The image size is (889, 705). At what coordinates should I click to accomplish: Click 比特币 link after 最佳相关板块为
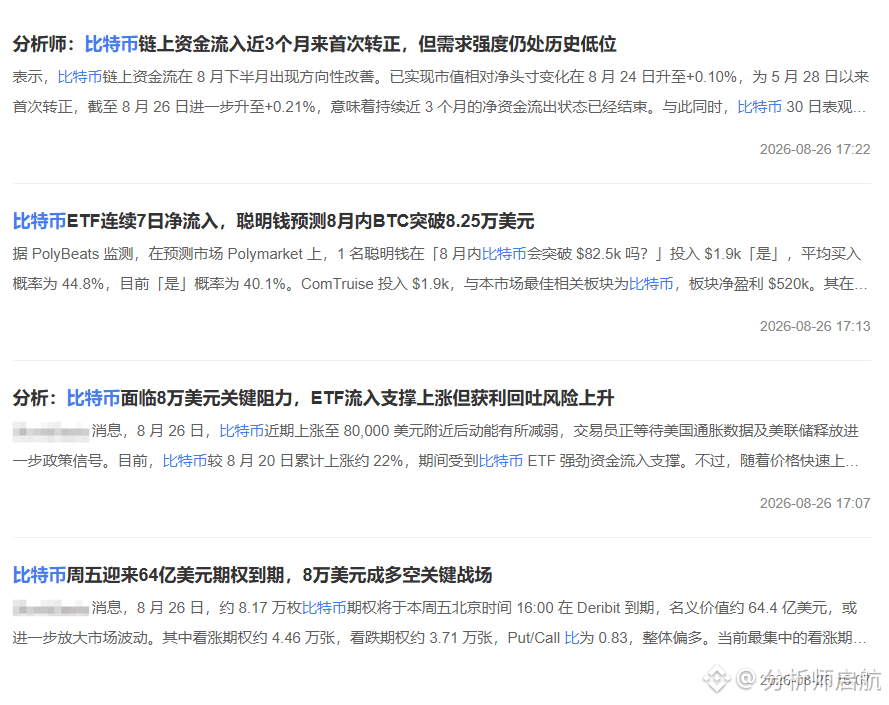(651, 283)
